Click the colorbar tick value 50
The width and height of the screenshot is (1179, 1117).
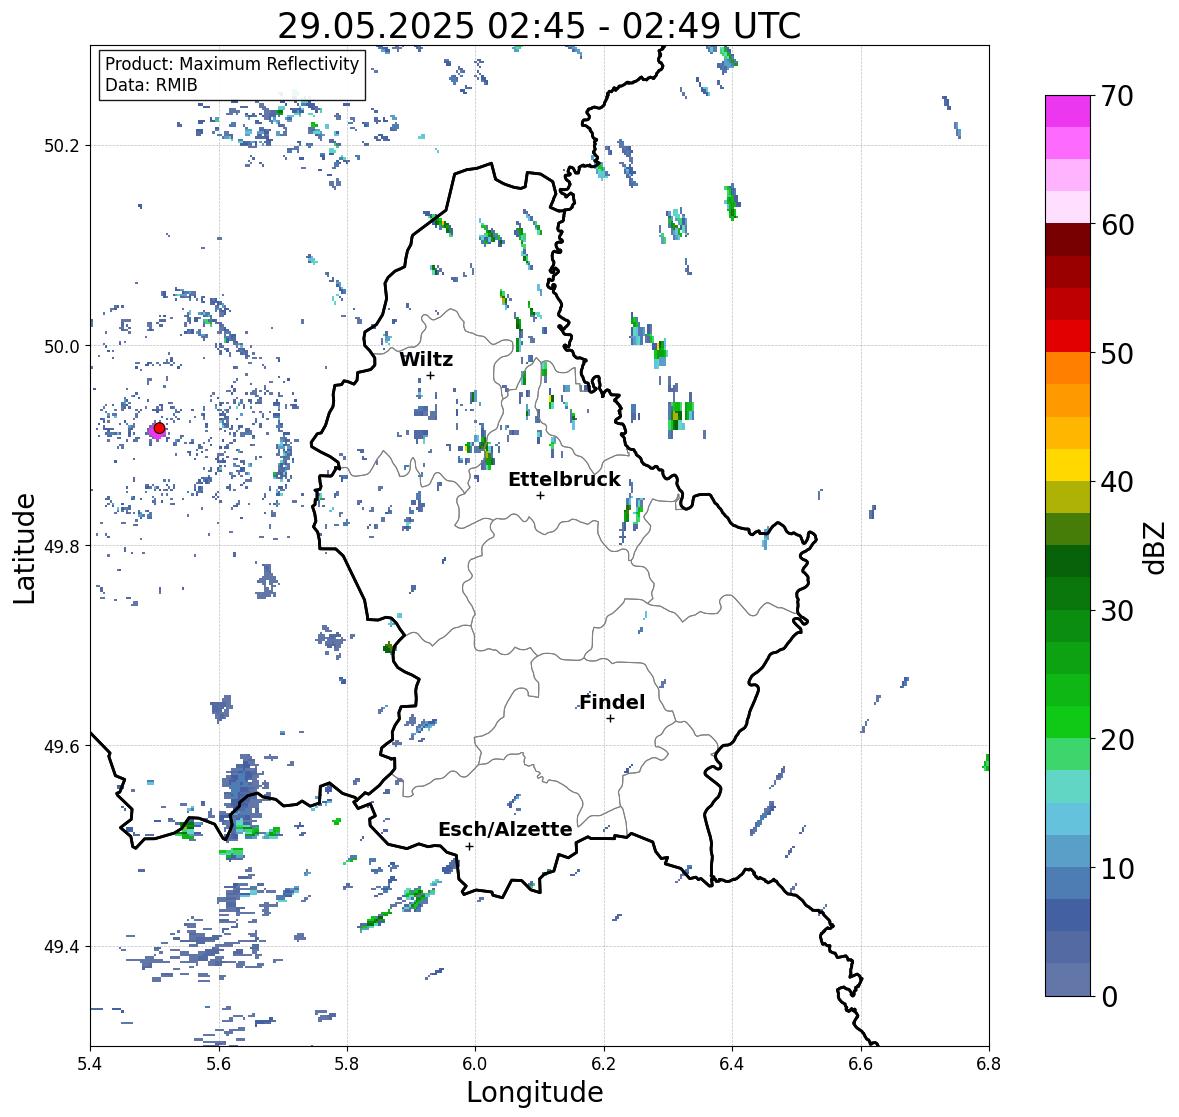tap(1117, 353)
